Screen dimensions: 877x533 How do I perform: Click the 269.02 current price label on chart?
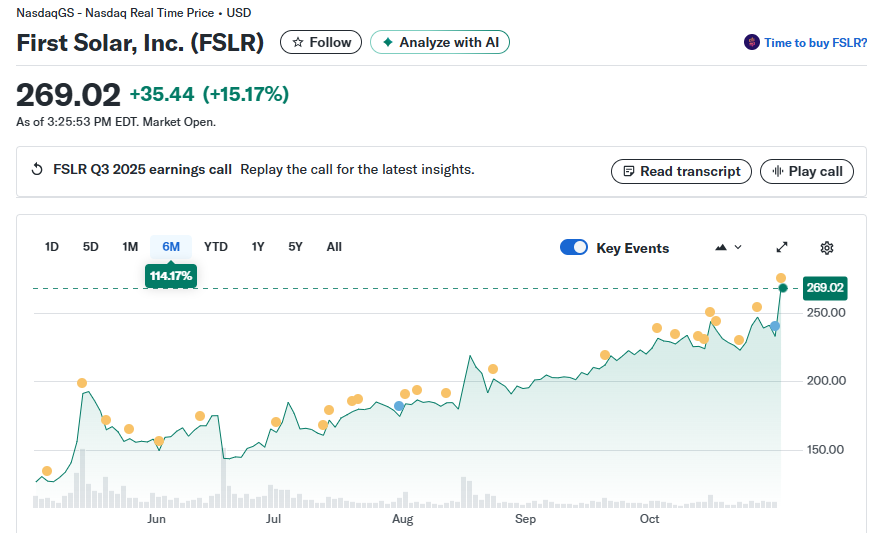(x=825, y=288)
